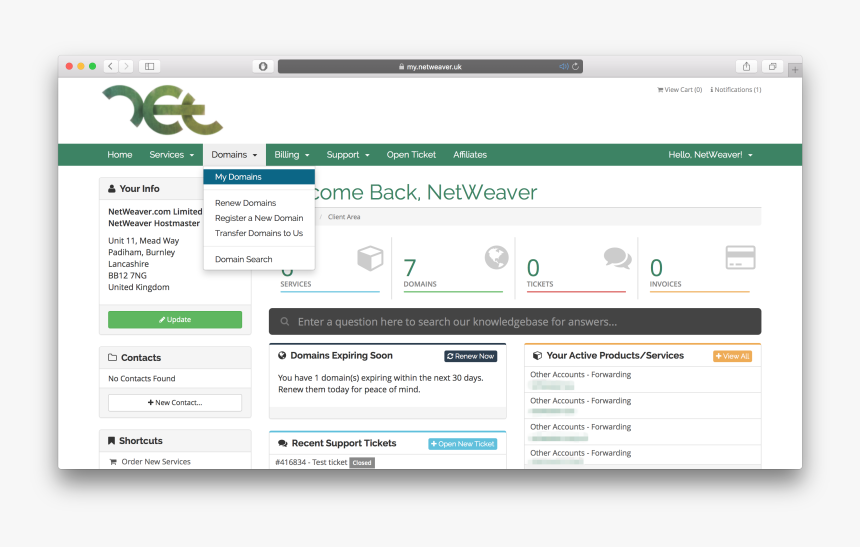Click the address bar showing my.netweaver.uk

click(430, 66)
